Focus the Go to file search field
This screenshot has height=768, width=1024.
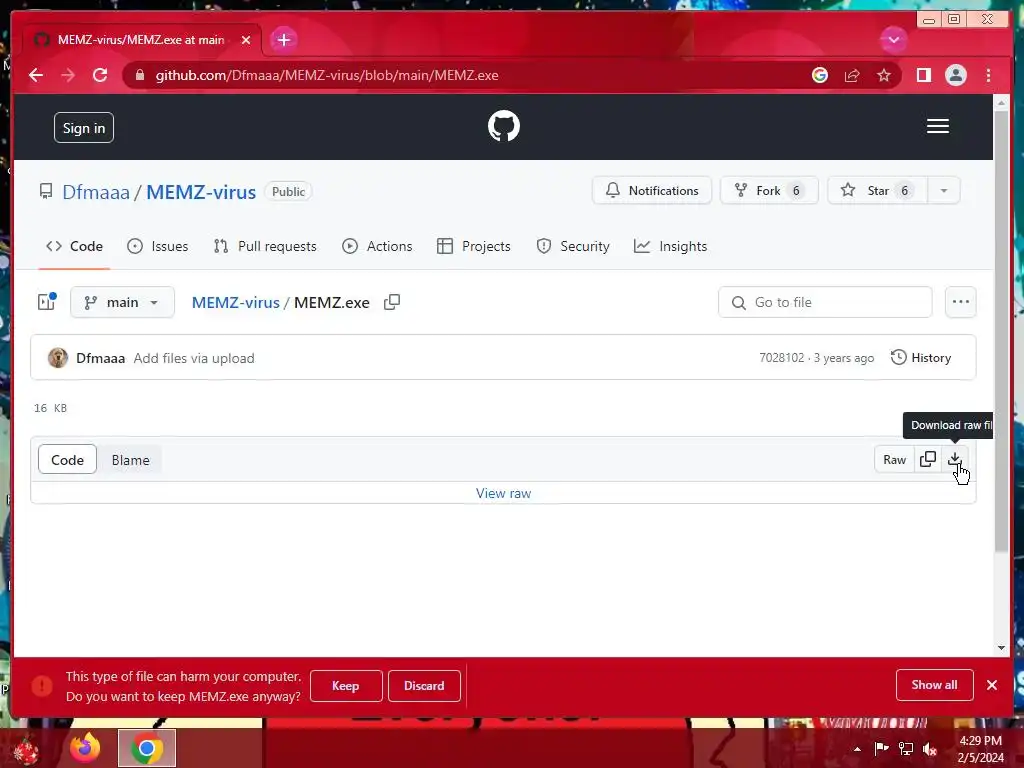click(825, 302)
